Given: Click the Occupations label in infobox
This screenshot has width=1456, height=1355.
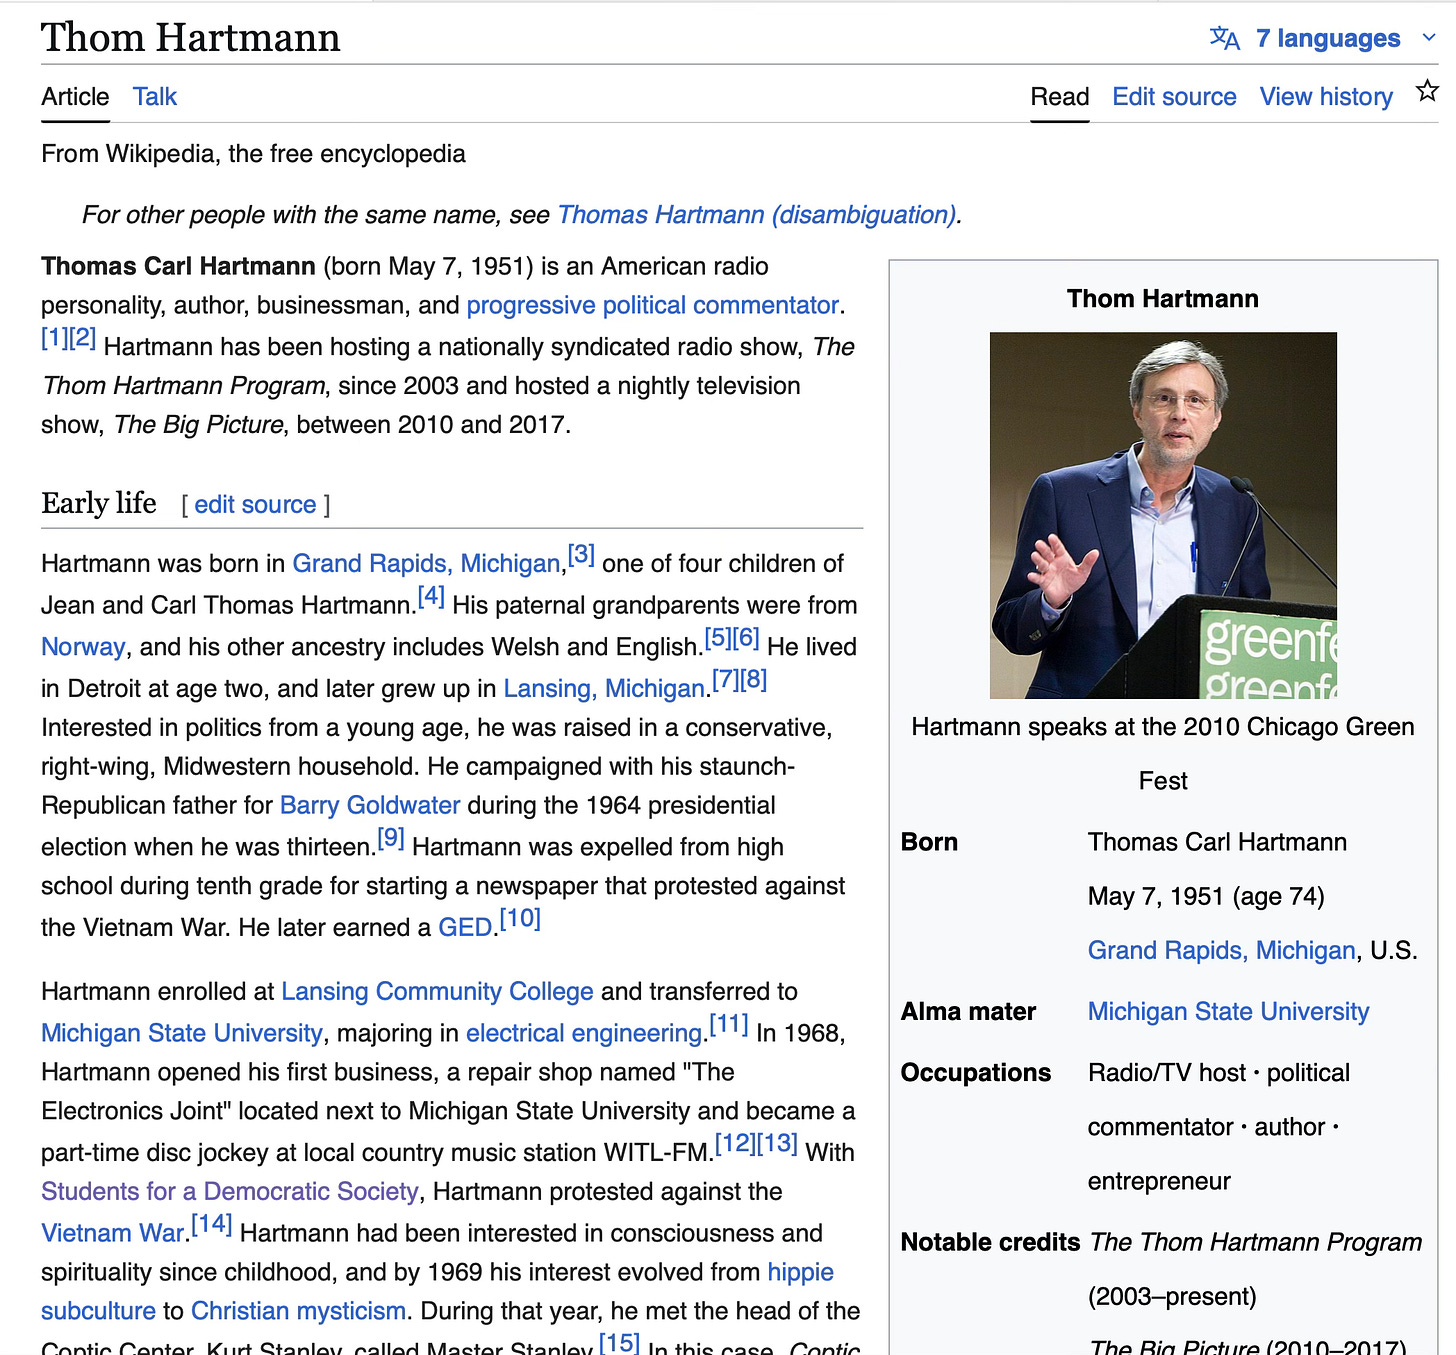Looking at the screenshot, I should (x=976, y=1073).
